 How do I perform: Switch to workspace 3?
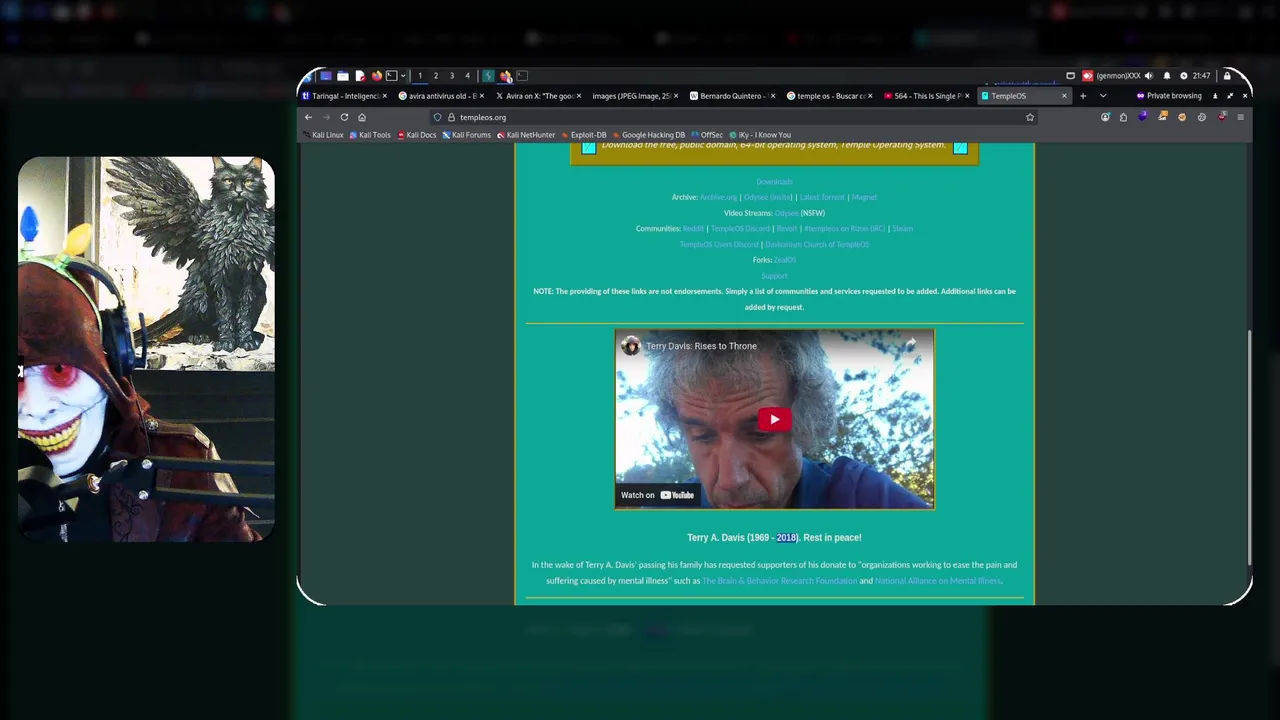pos(452,76)
